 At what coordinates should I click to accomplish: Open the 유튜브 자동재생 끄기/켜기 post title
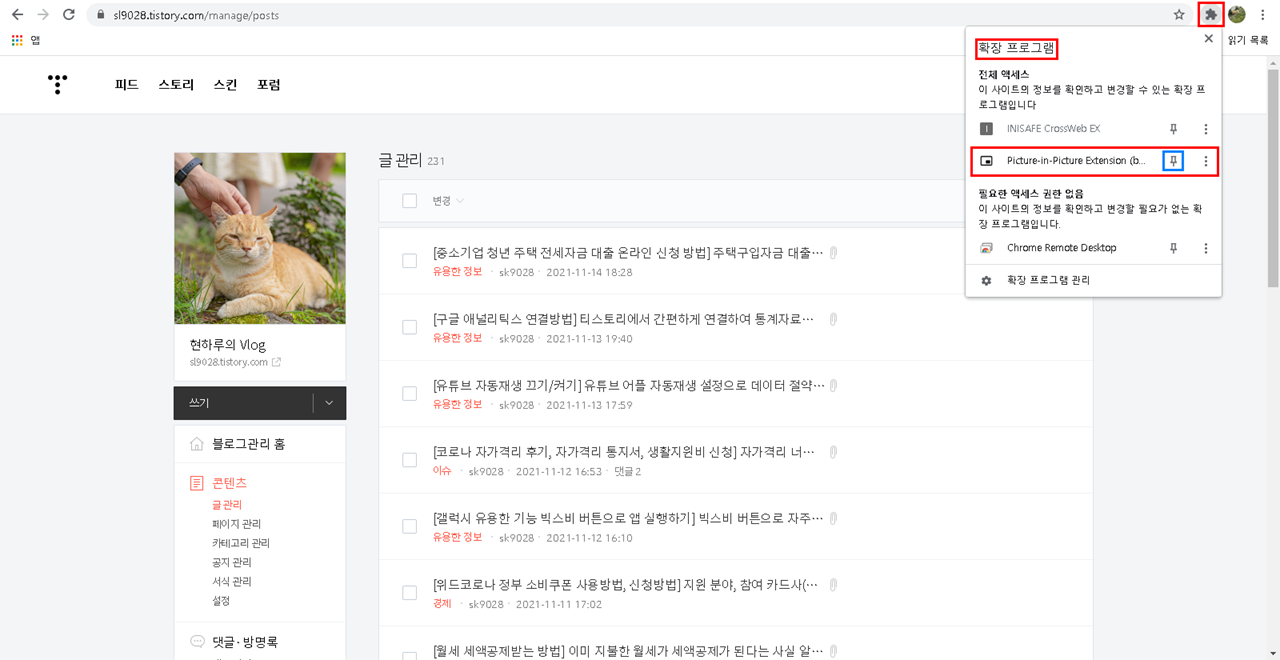[629, 385]
